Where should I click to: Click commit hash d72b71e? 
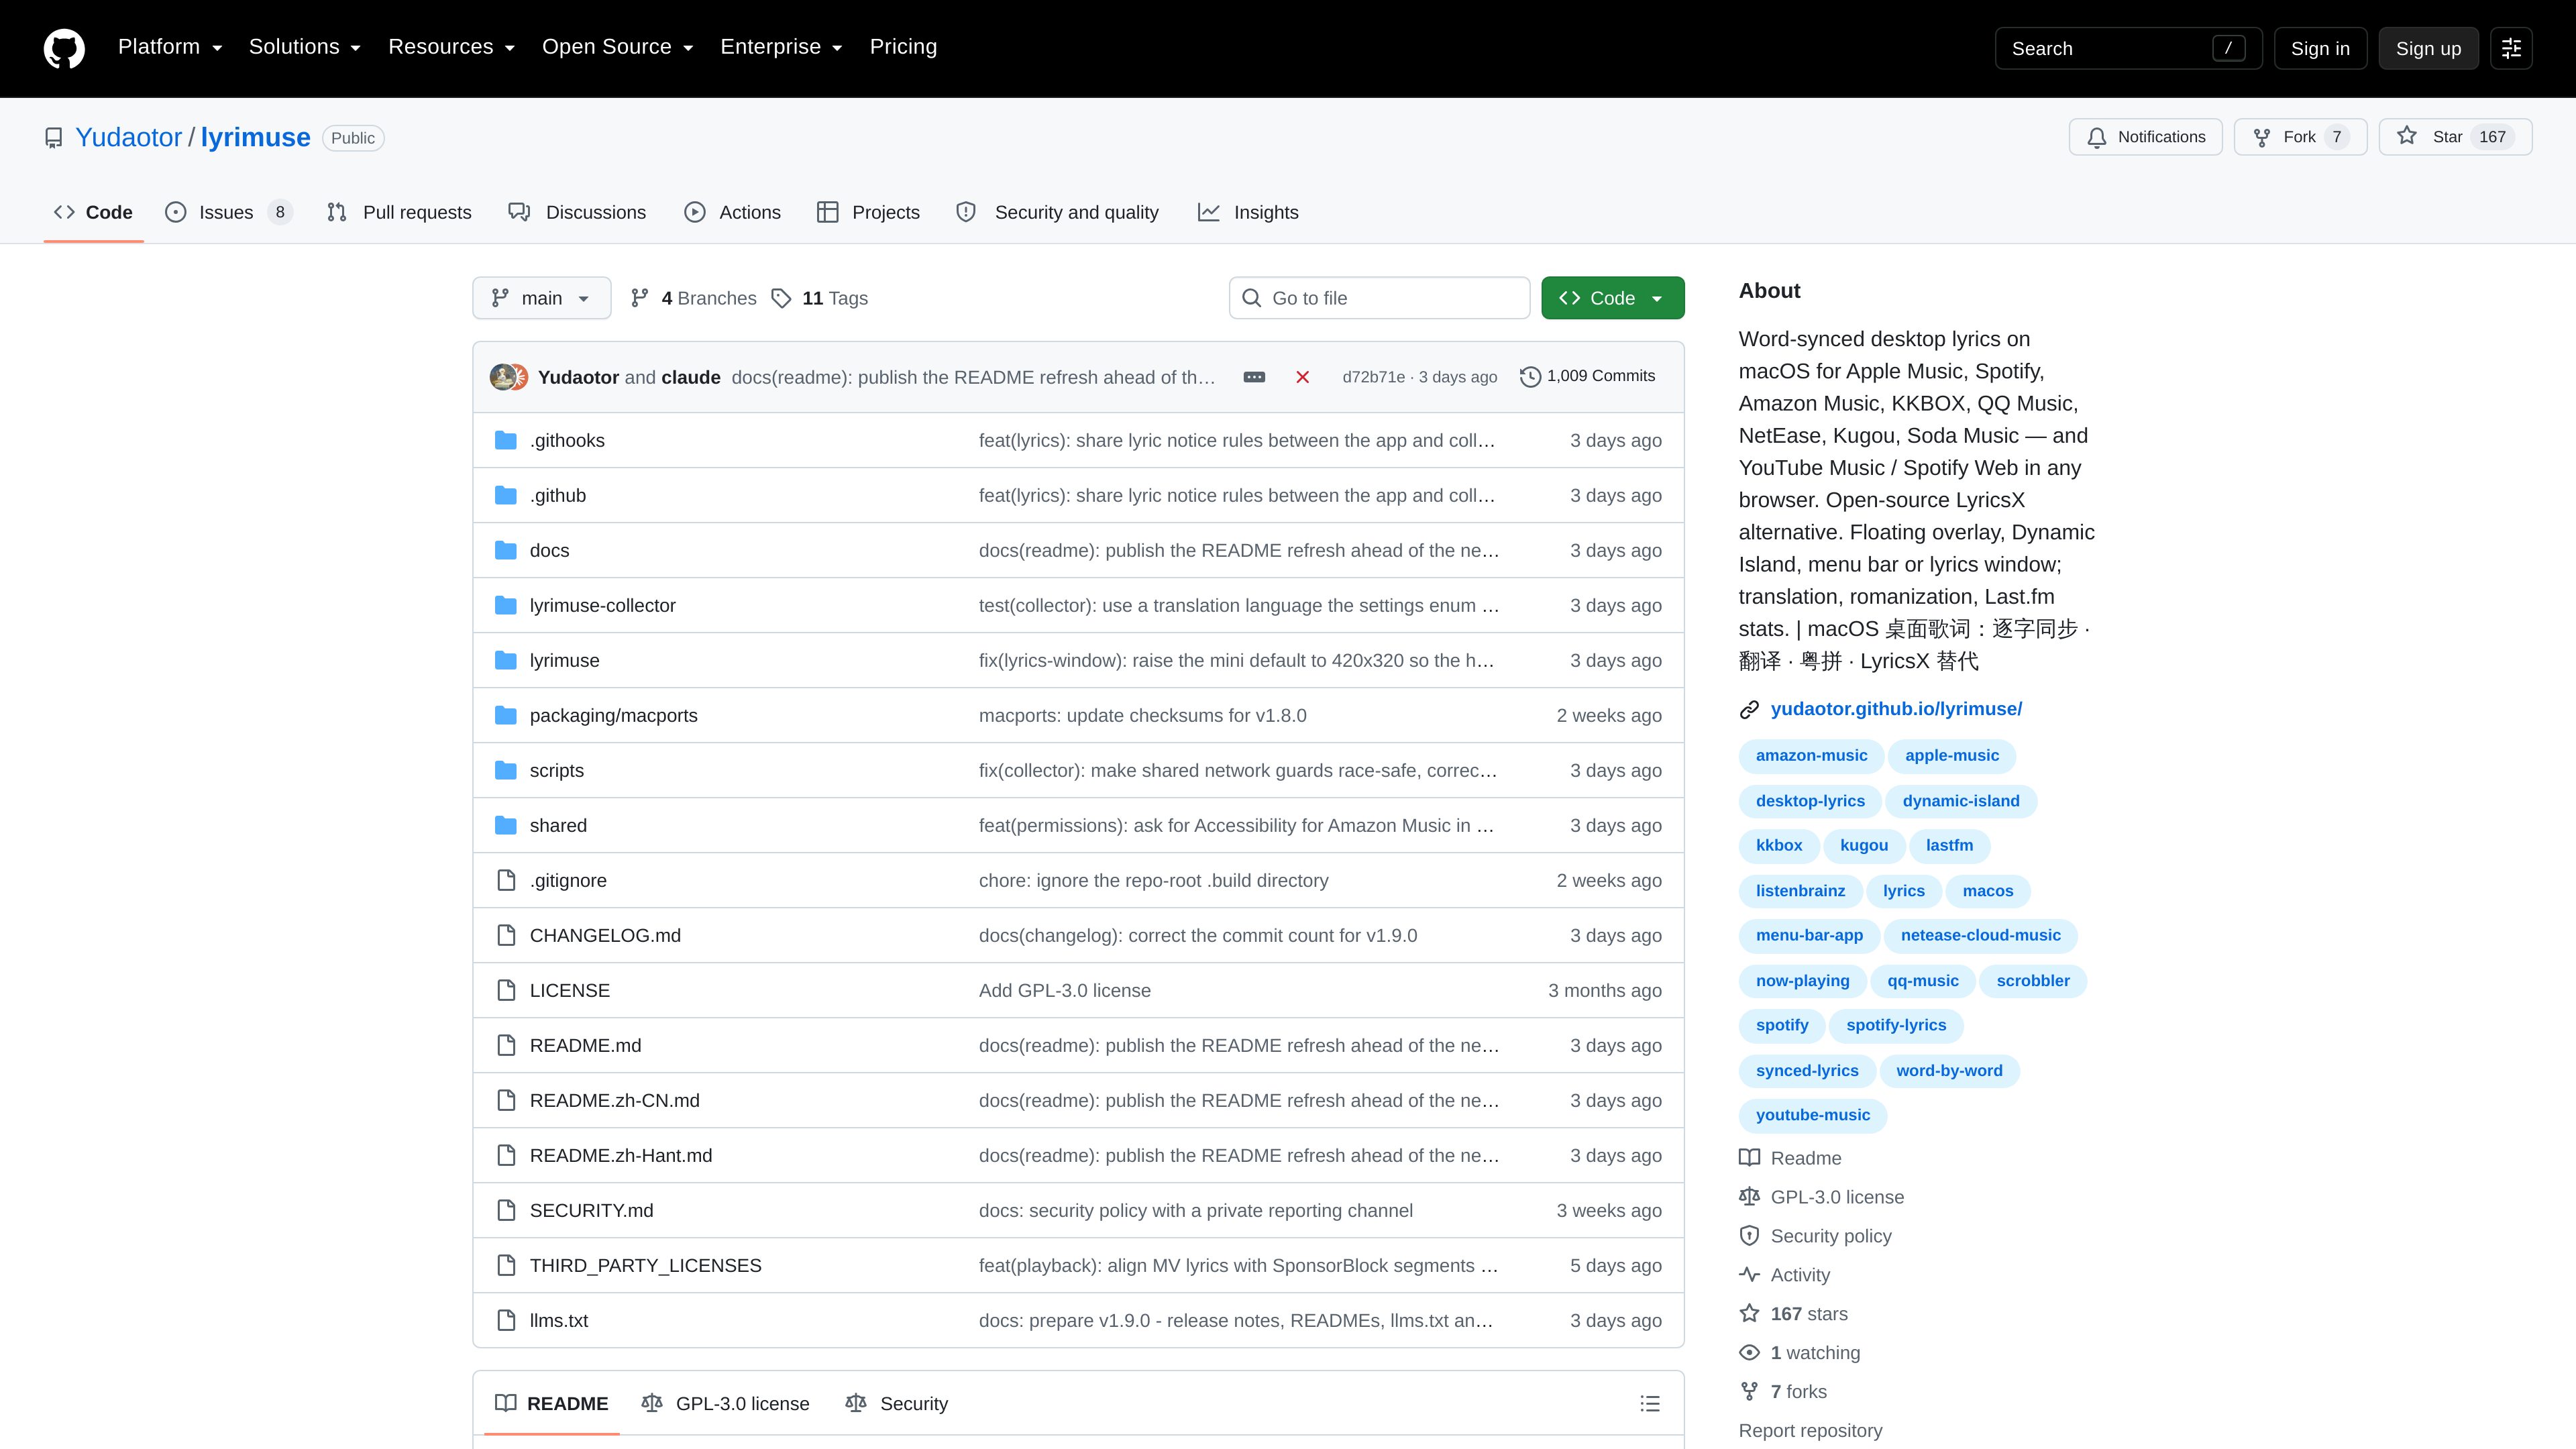[x=1373, y=377]
